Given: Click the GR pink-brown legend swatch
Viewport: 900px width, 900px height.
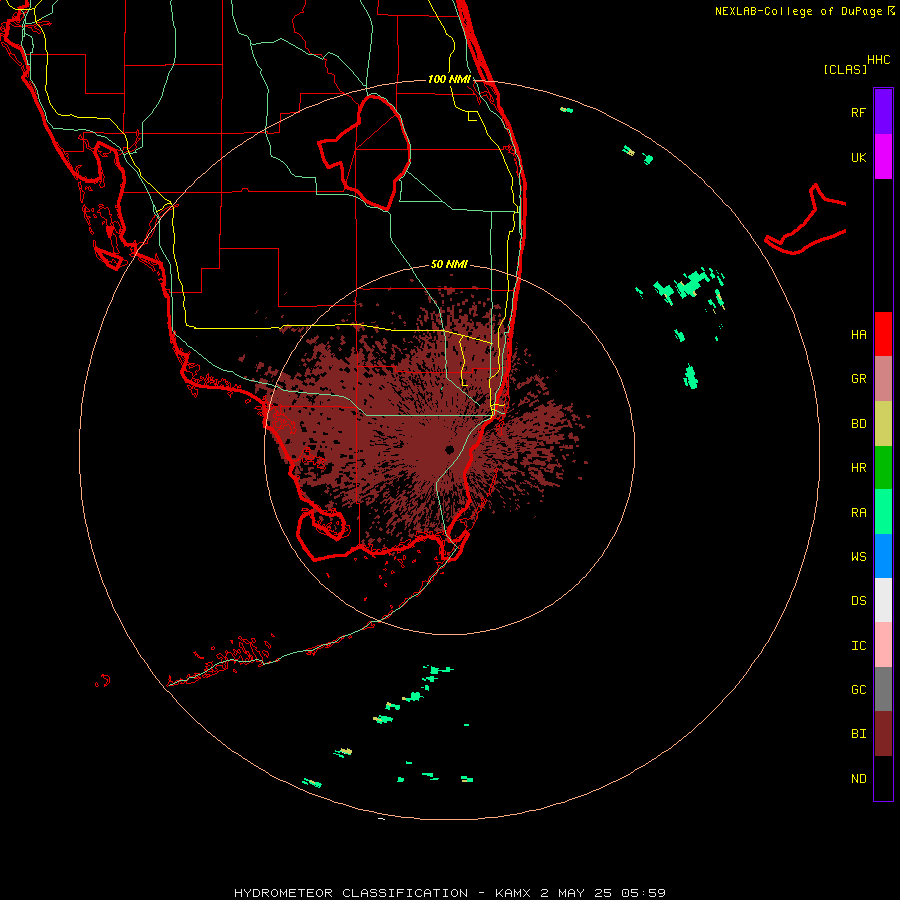Looking at the screenshot, I should (883, 379).
